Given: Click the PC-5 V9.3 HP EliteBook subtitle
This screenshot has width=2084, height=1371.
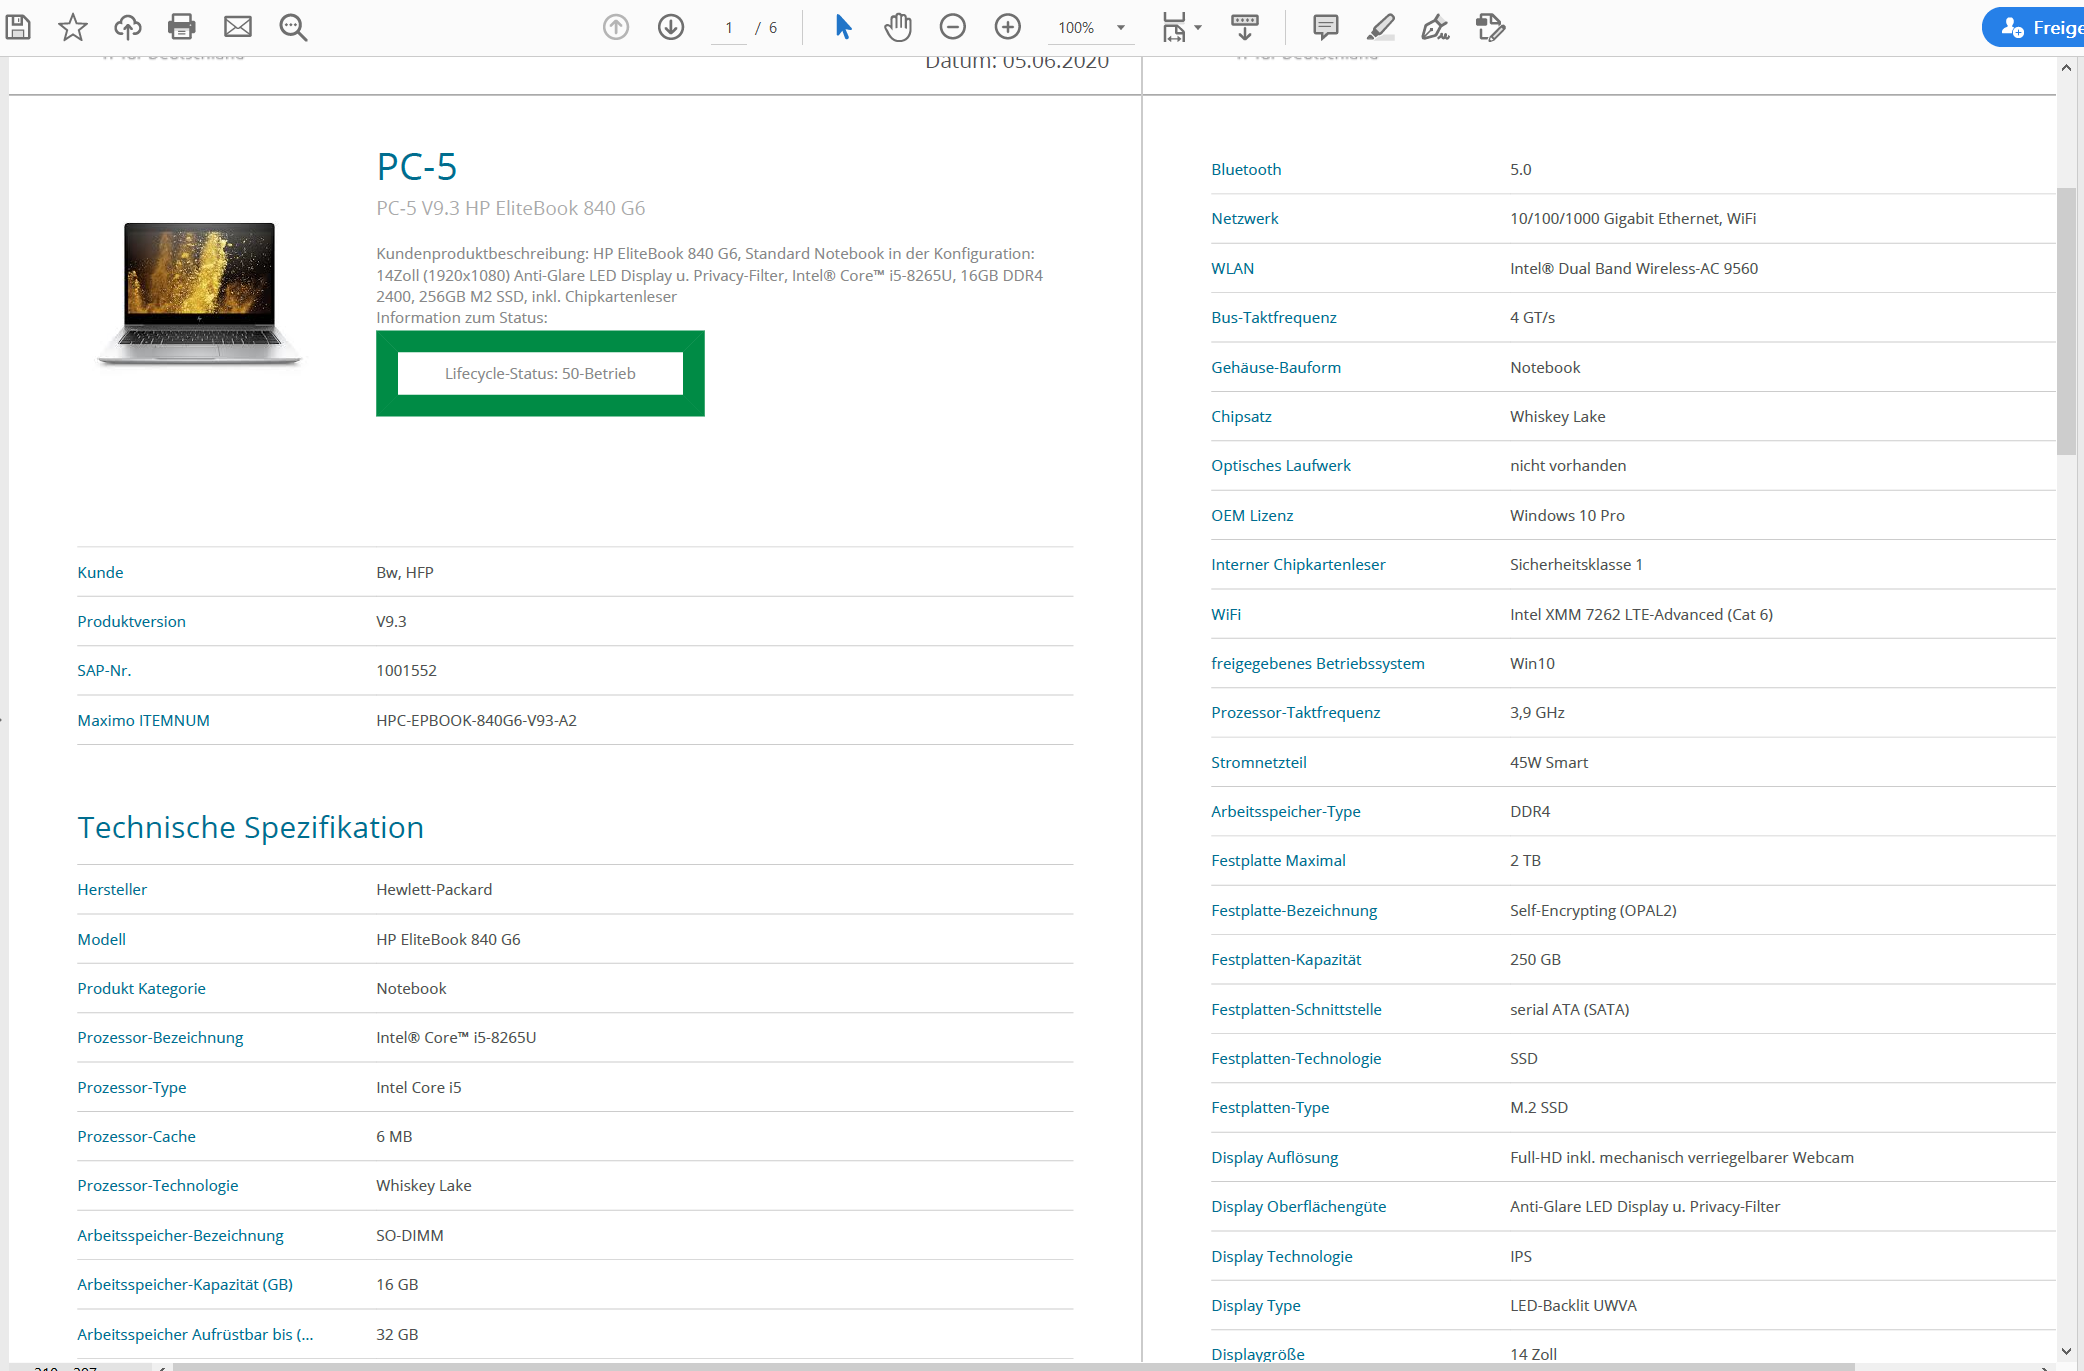Looking at the screenshot, I should [x=510, y=208].
